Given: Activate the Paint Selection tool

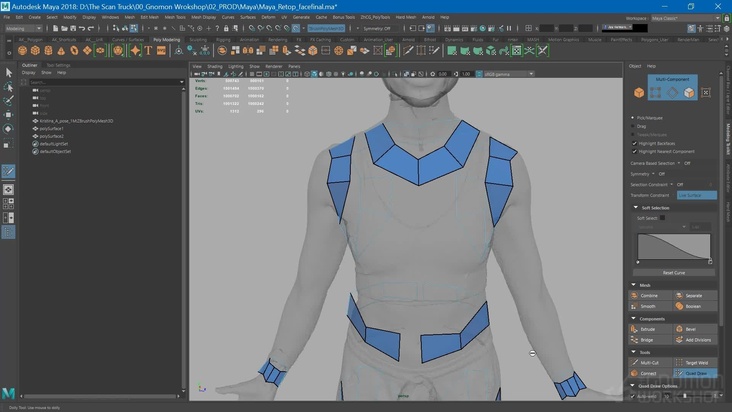Looking at the screenshot, I should click(x=8, y=100).
